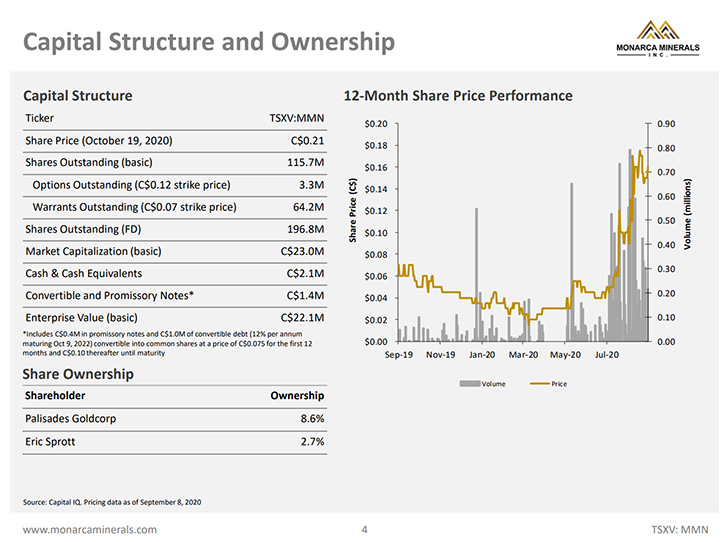Click the '3.3M' options value

tap(312, 185)
